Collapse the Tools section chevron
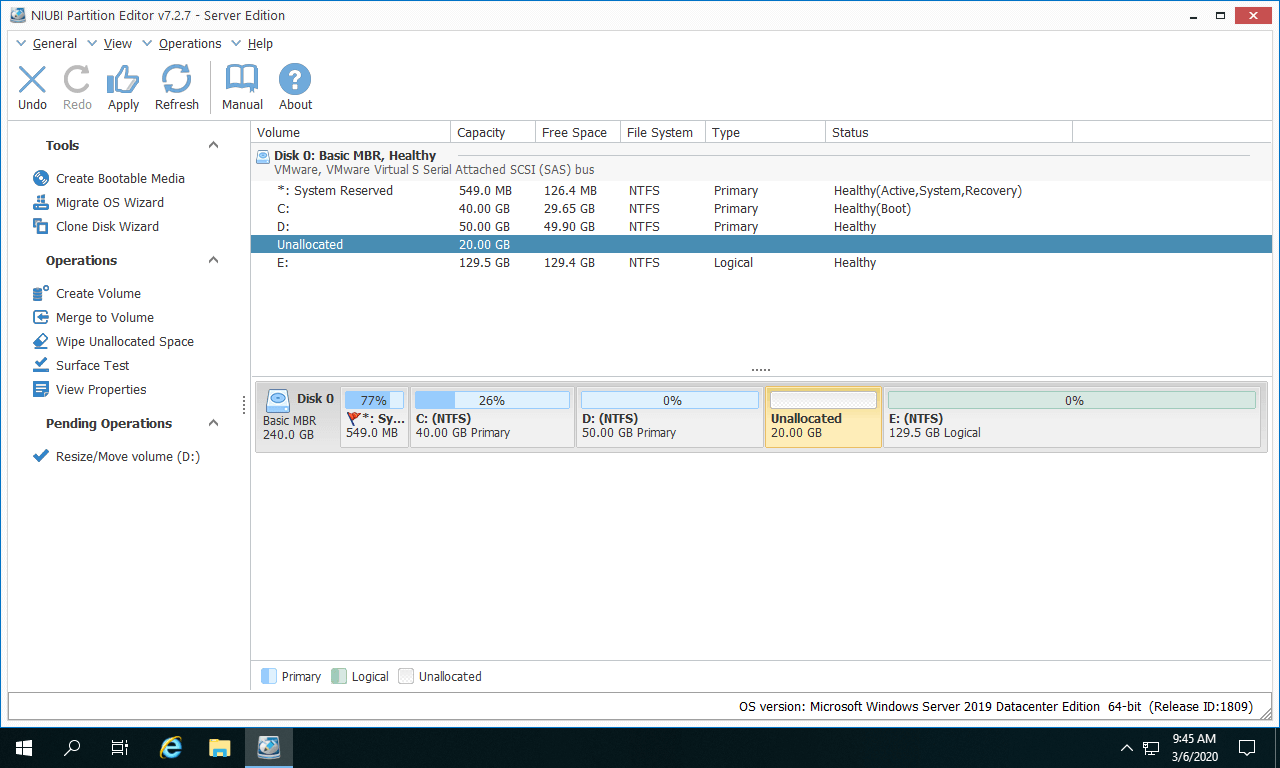 213,145
